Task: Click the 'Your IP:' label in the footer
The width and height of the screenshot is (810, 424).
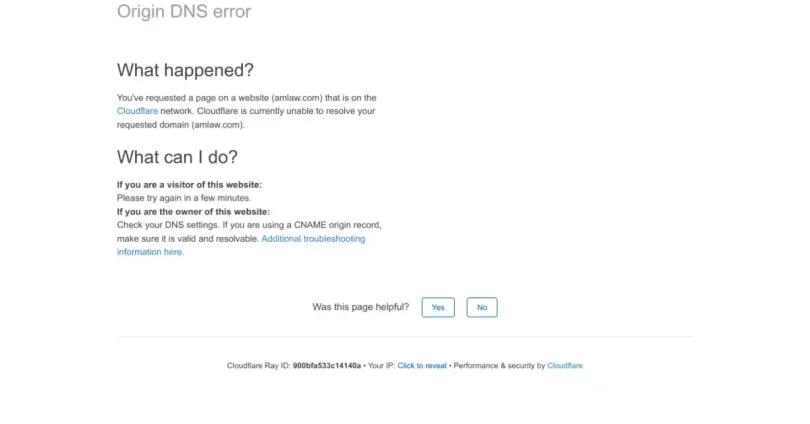Action: 381,366
